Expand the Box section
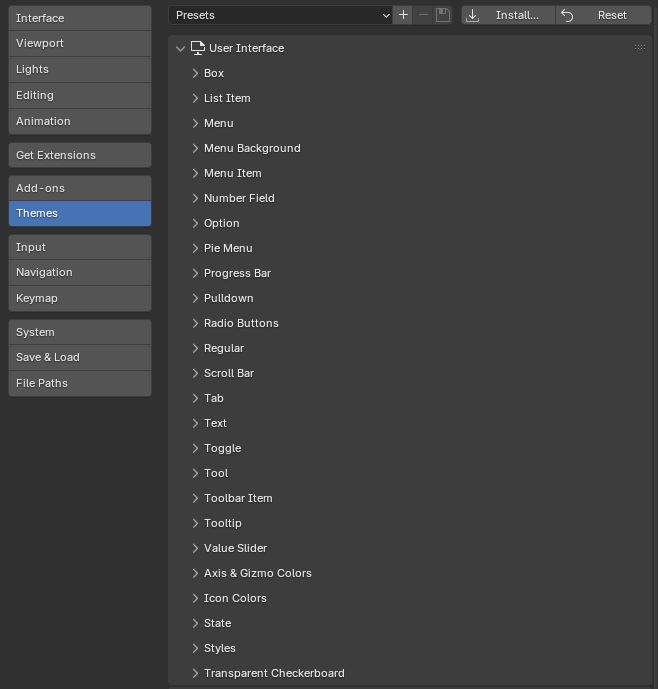 (x=195, y=73)
